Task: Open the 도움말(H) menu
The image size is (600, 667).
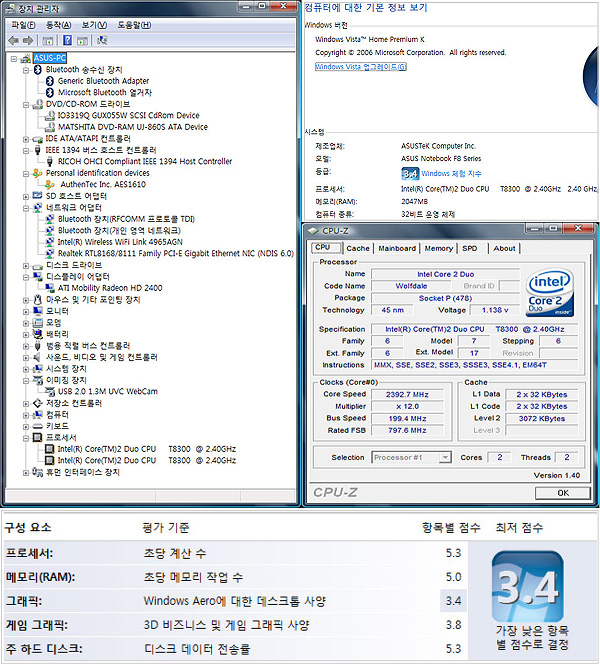Action: (x=134, y=25)
